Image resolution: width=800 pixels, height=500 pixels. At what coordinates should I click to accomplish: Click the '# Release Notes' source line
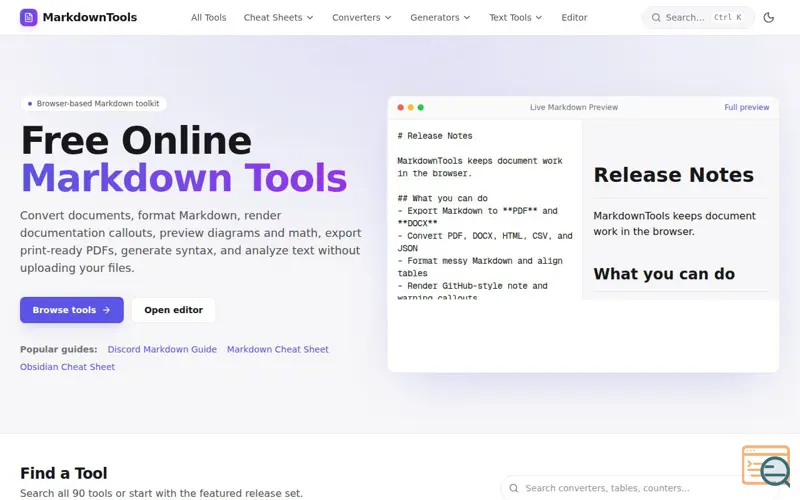435,136
